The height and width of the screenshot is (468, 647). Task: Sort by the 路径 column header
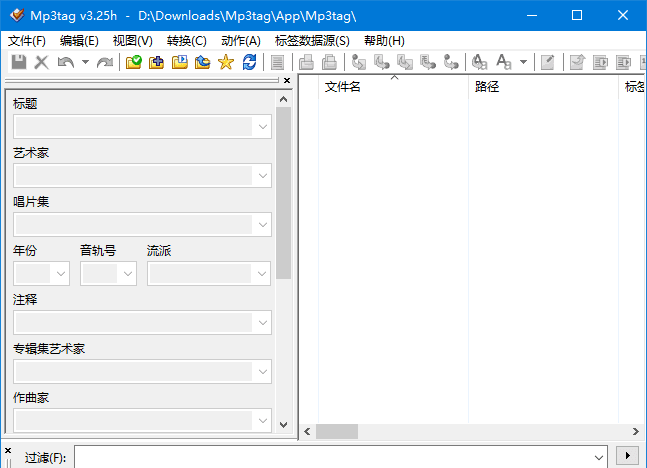(x=543, y=87)
